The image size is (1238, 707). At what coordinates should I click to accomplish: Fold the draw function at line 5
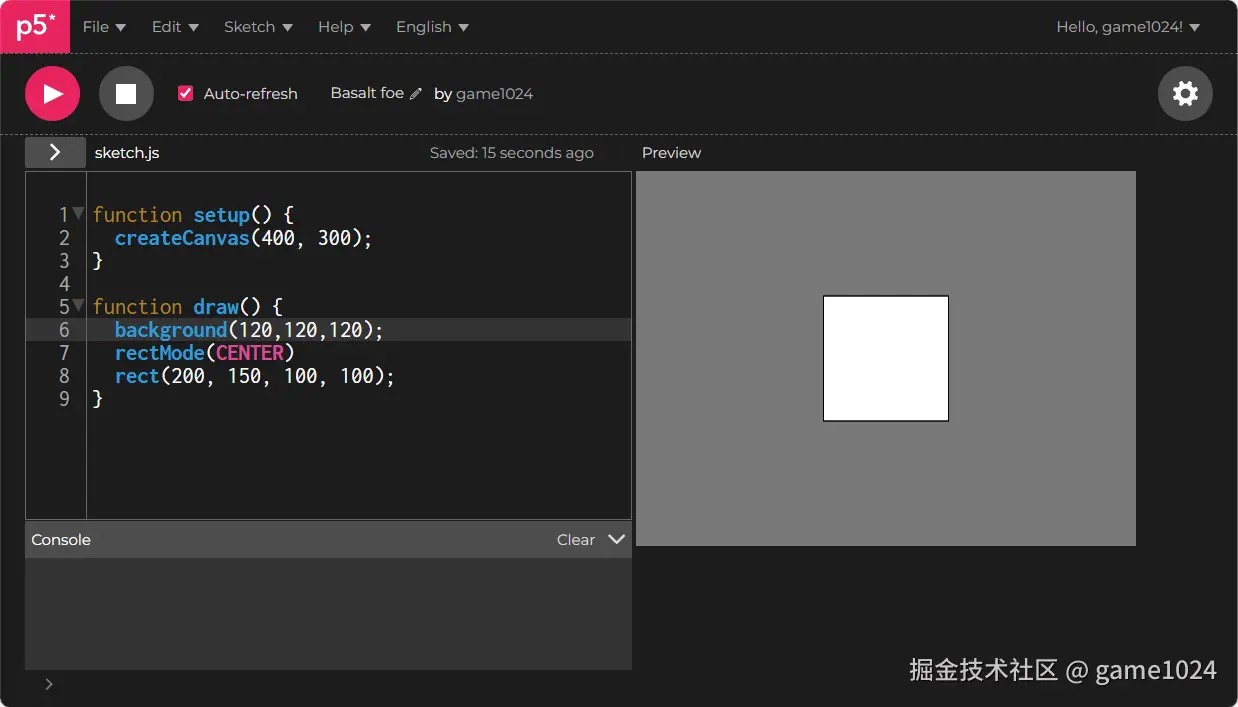tap(78, 305)
